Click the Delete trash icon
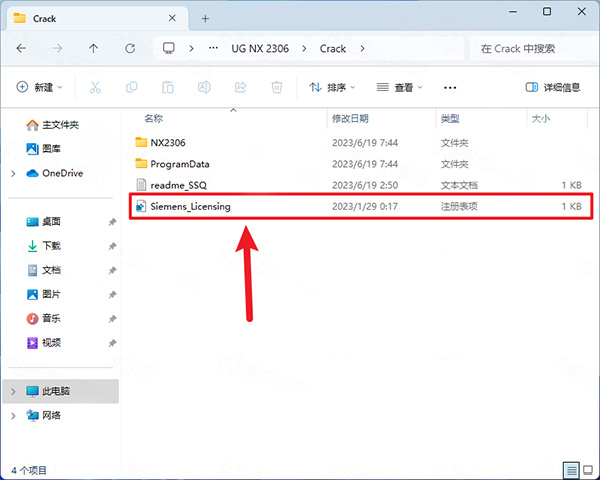 [x=277, y=88]
